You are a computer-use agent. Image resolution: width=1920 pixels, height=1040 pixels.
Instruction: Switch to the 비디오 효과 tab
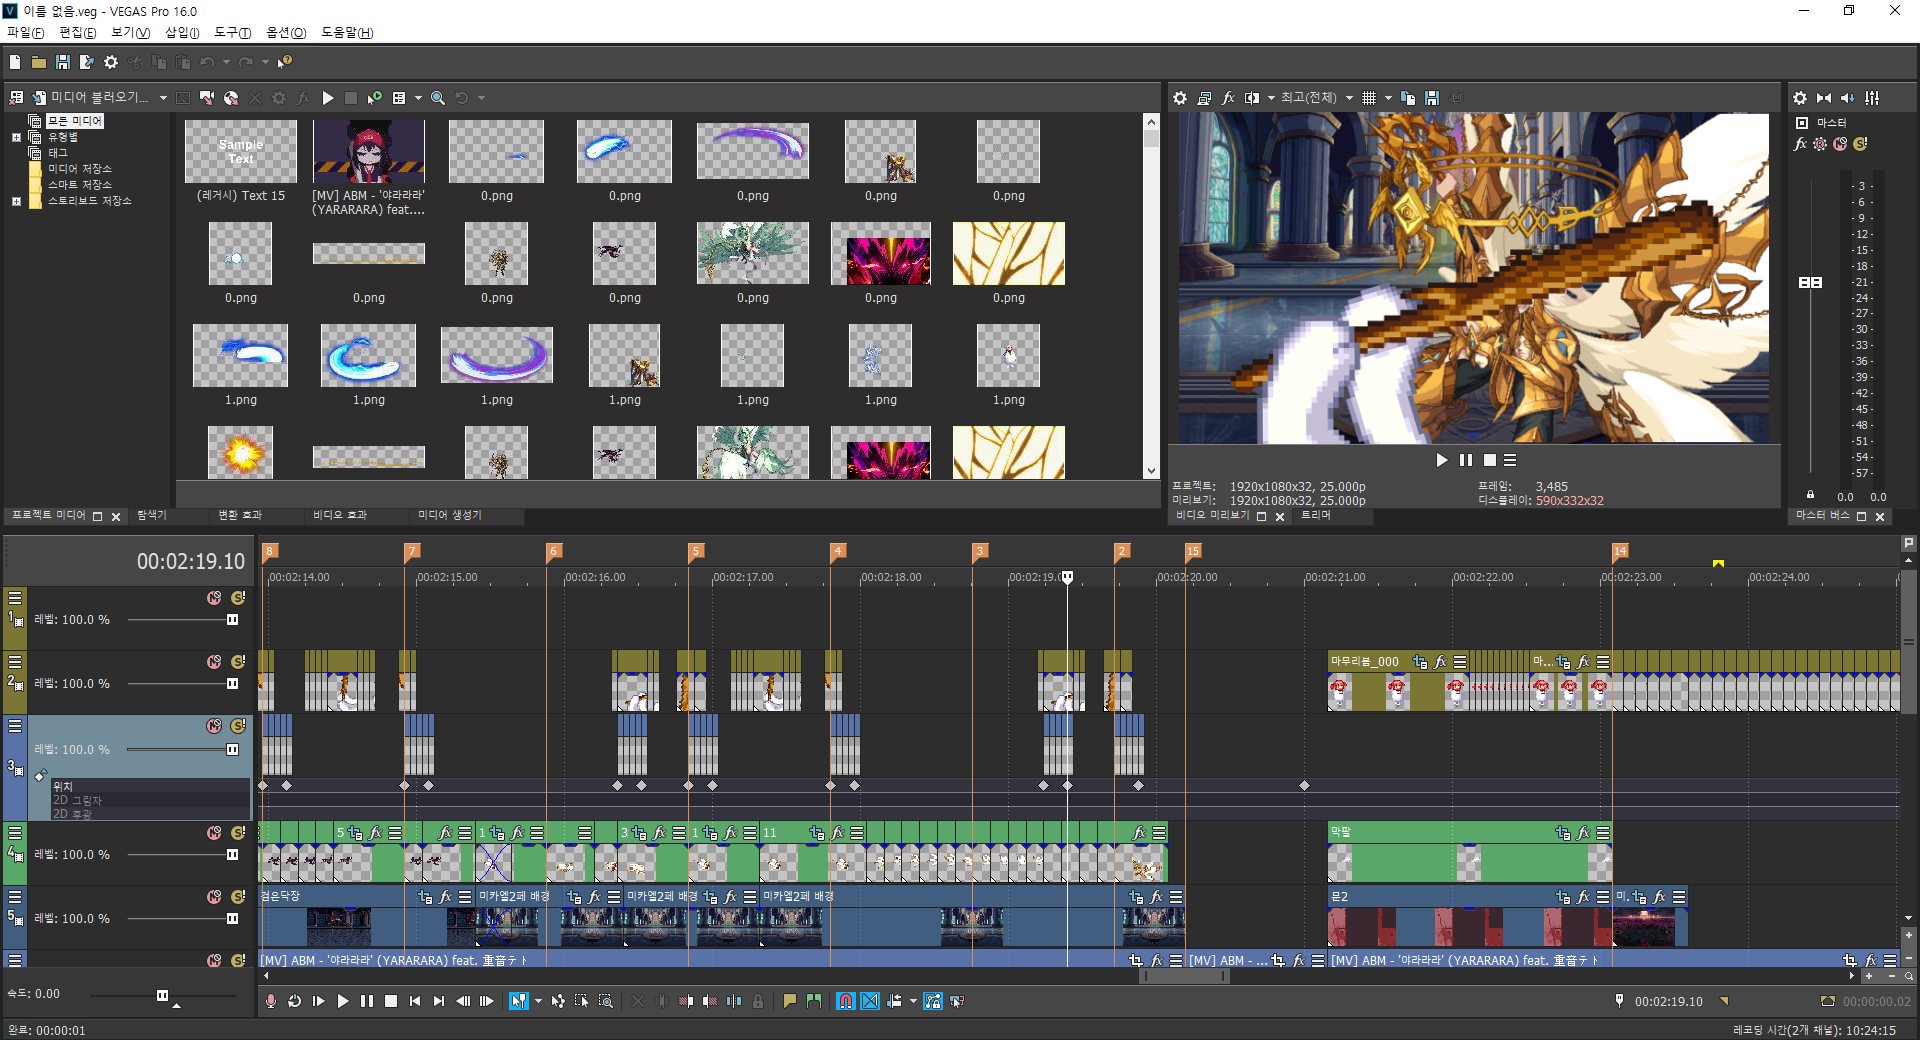(340, 515)
